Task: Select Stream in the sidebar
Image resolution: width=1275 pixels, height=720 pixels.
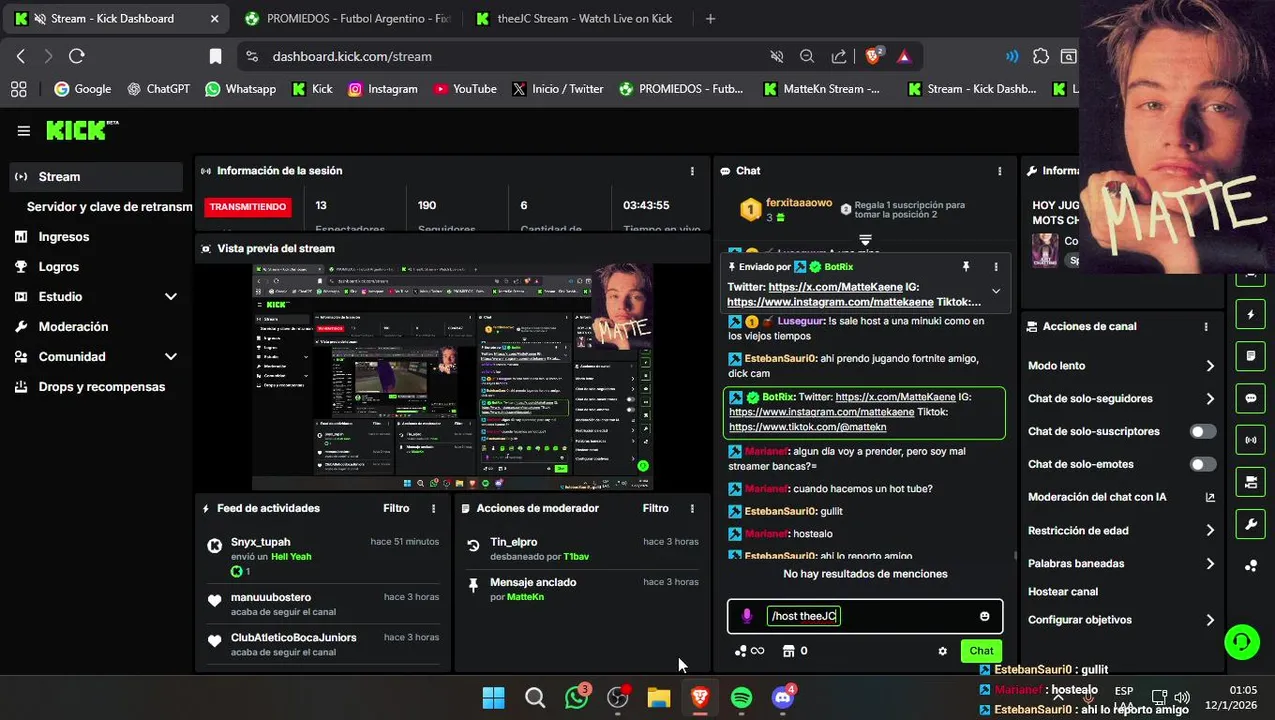Action: tap(96, 177)
